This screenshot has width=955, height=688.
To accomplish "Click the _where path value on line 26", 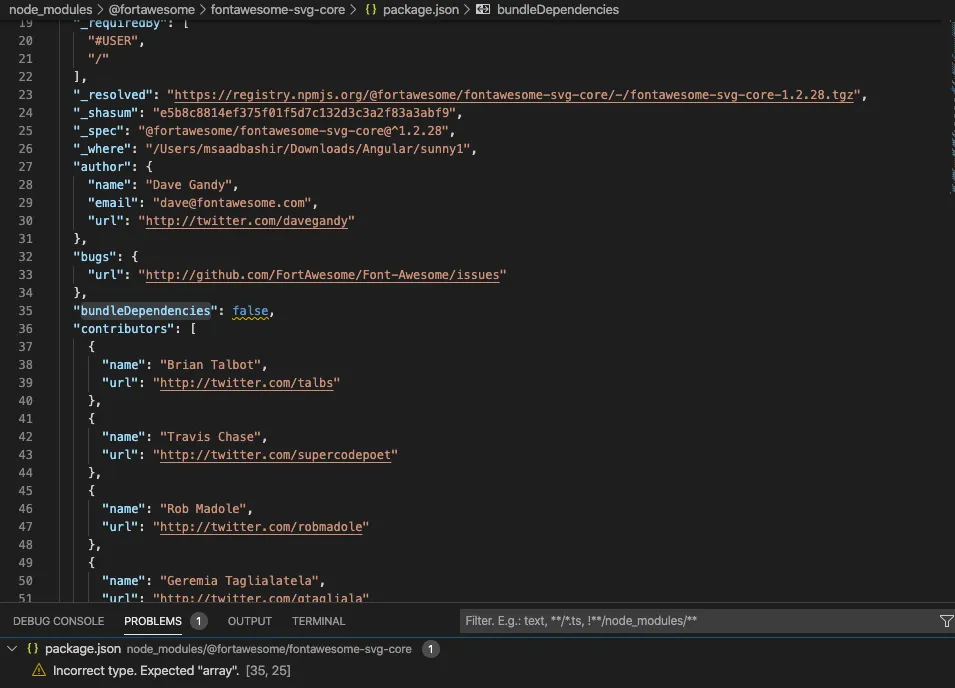I will click(308, 149).
